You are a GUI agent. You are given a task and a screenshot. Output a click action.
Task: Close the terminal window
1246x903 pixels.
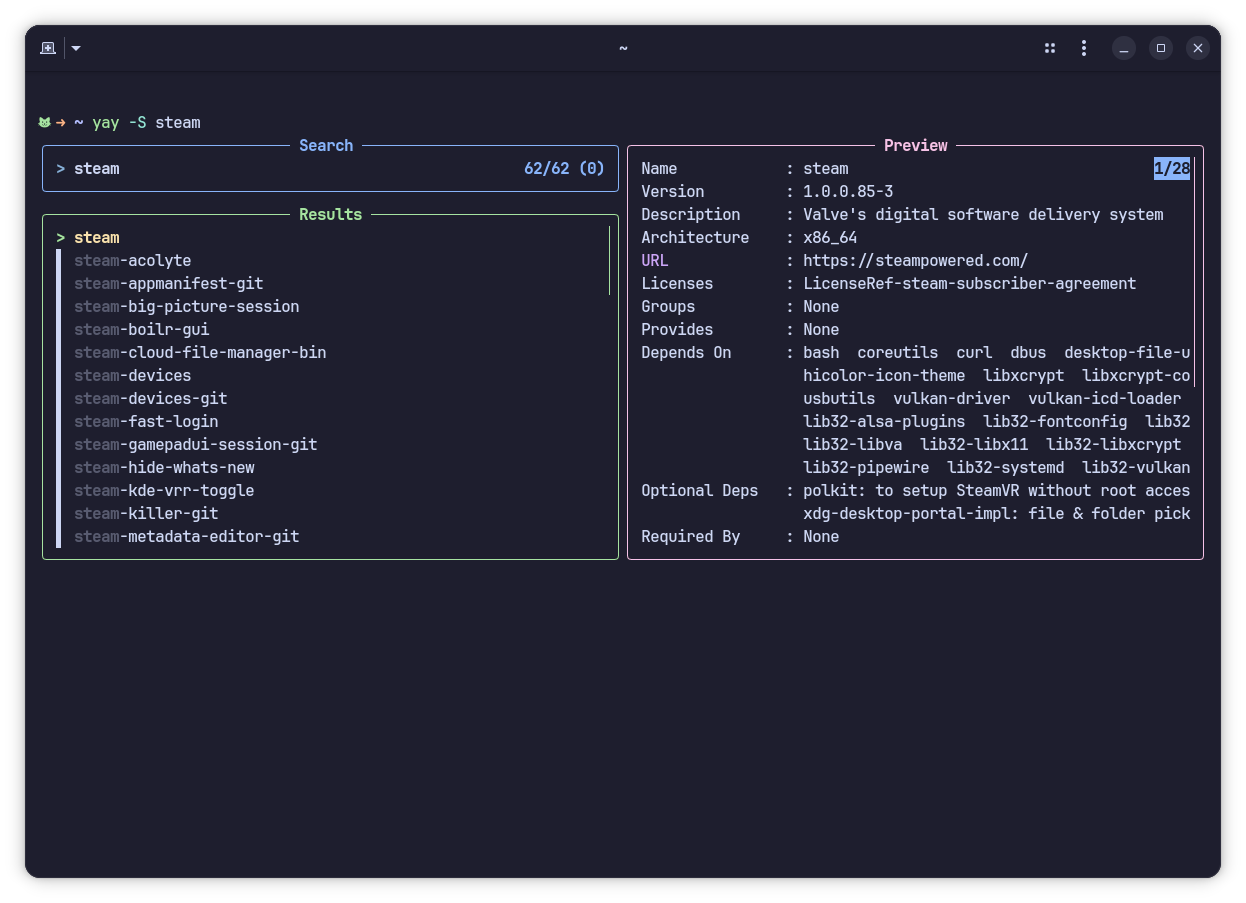[x=1198, y=48]
